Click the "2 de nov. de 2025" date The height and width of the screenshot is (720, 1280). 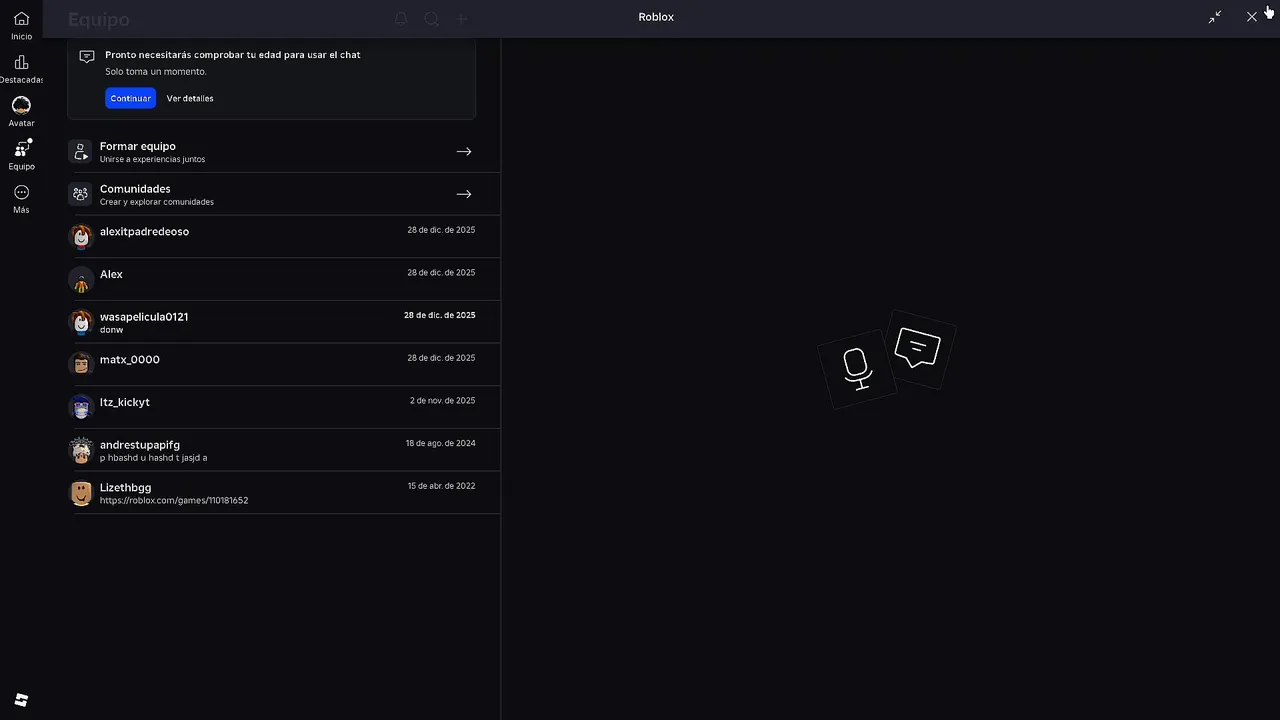coord(442,401)
